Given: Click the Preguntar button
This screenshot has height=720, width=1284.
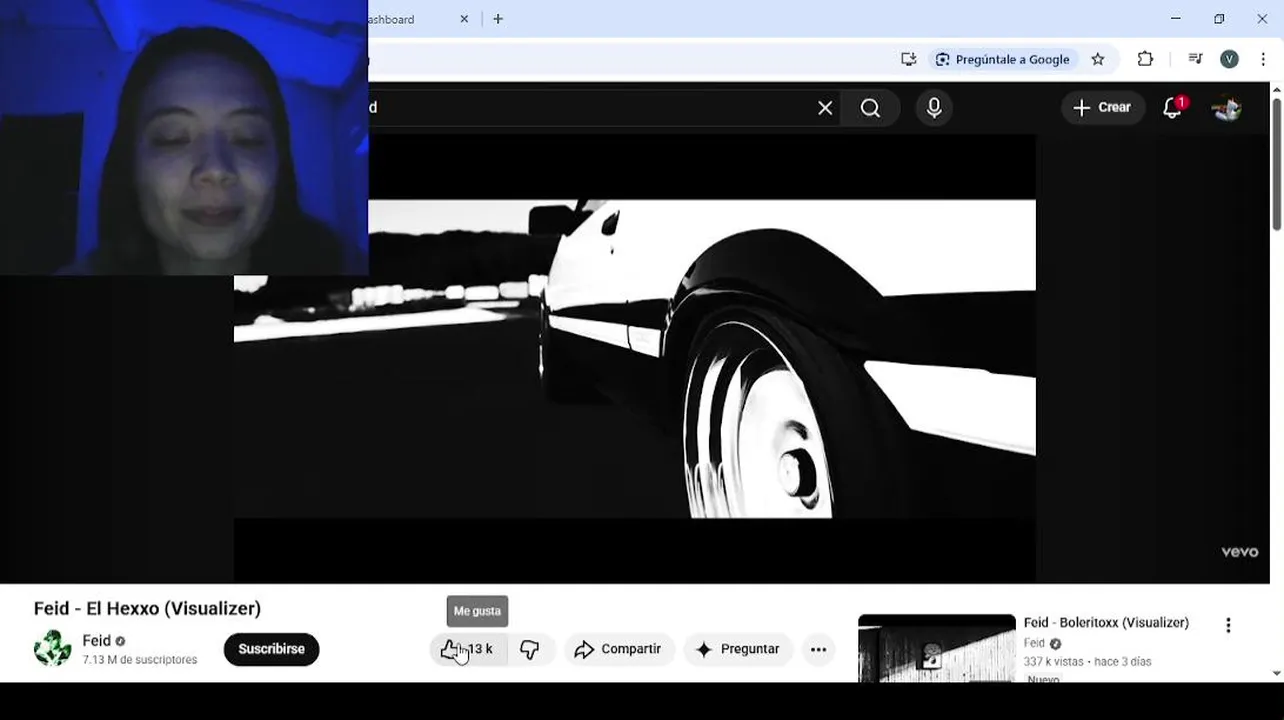Looking at the screenshot, I should coord(738,649).
